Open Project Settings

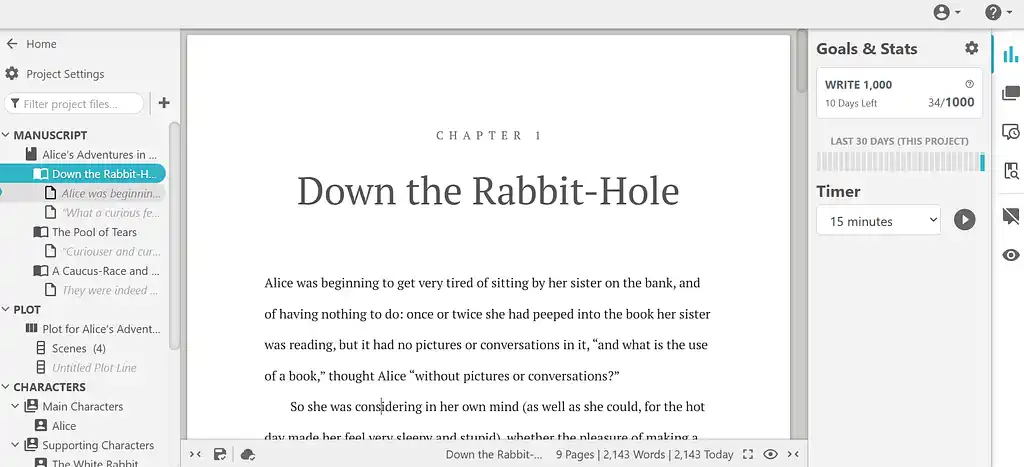click(55, 74)
